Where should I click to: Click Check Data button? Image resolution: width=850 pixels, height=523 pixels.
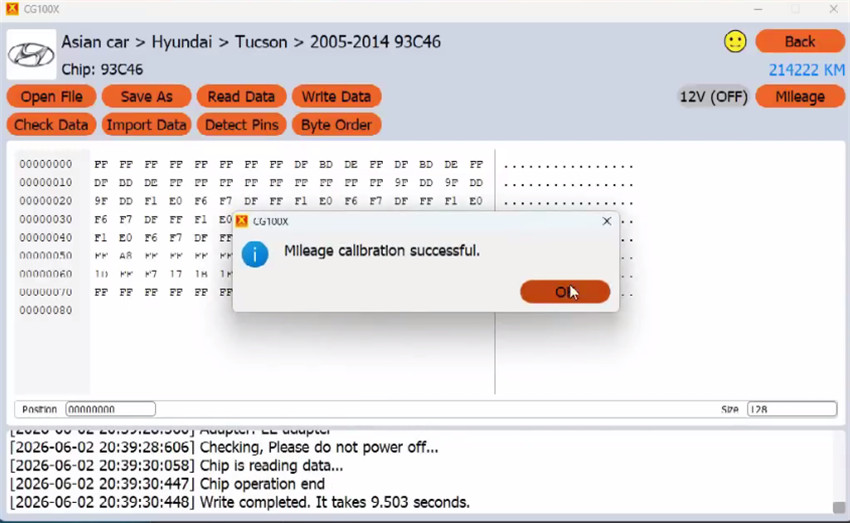pos(51,125)
